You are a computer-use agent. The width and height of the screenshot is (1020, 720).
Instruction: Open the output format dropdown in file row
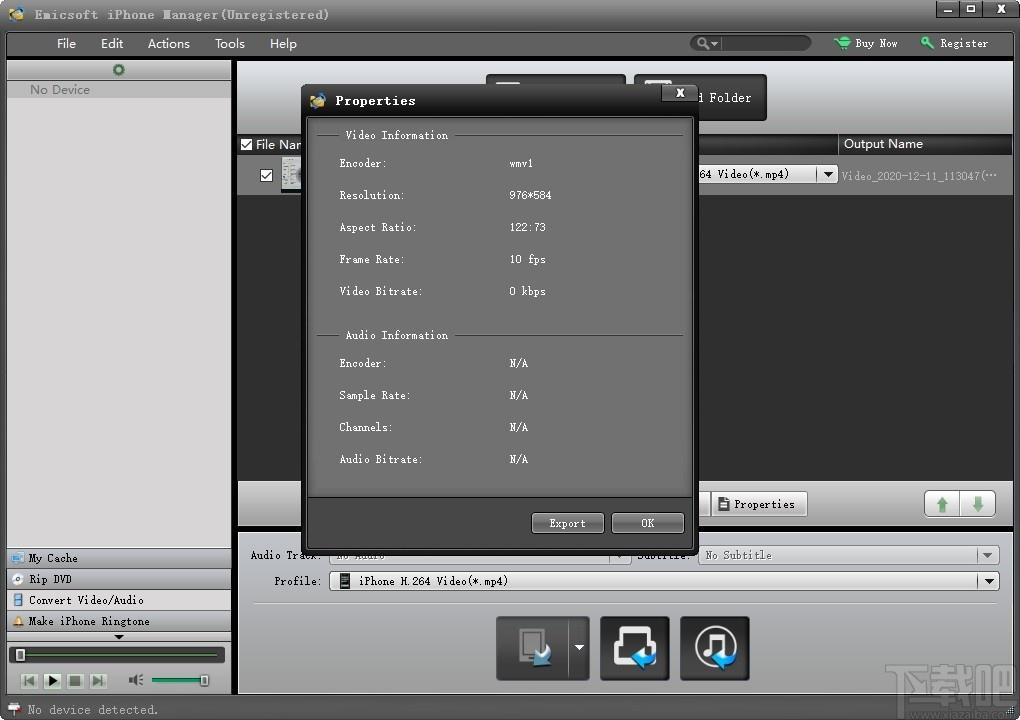pyautogui.click(x=827, y=174)
